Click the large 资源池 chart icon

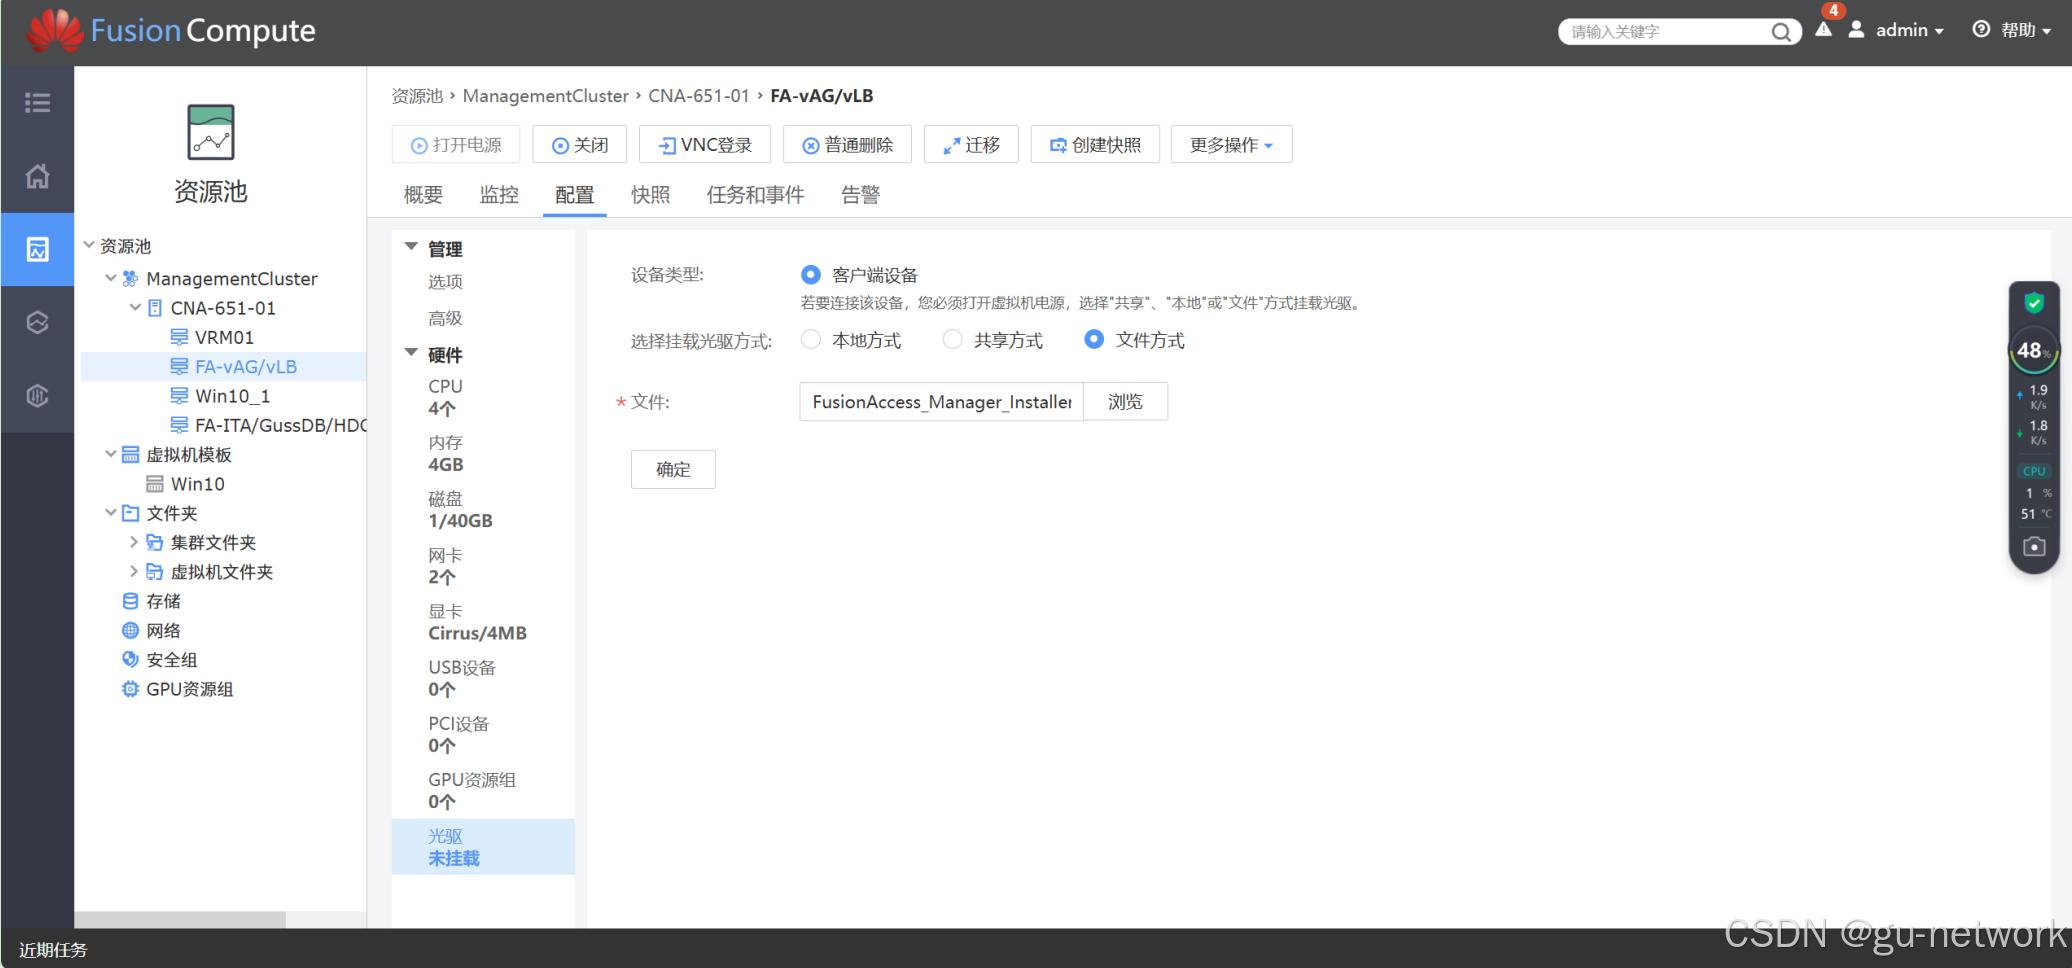(210, 132)
